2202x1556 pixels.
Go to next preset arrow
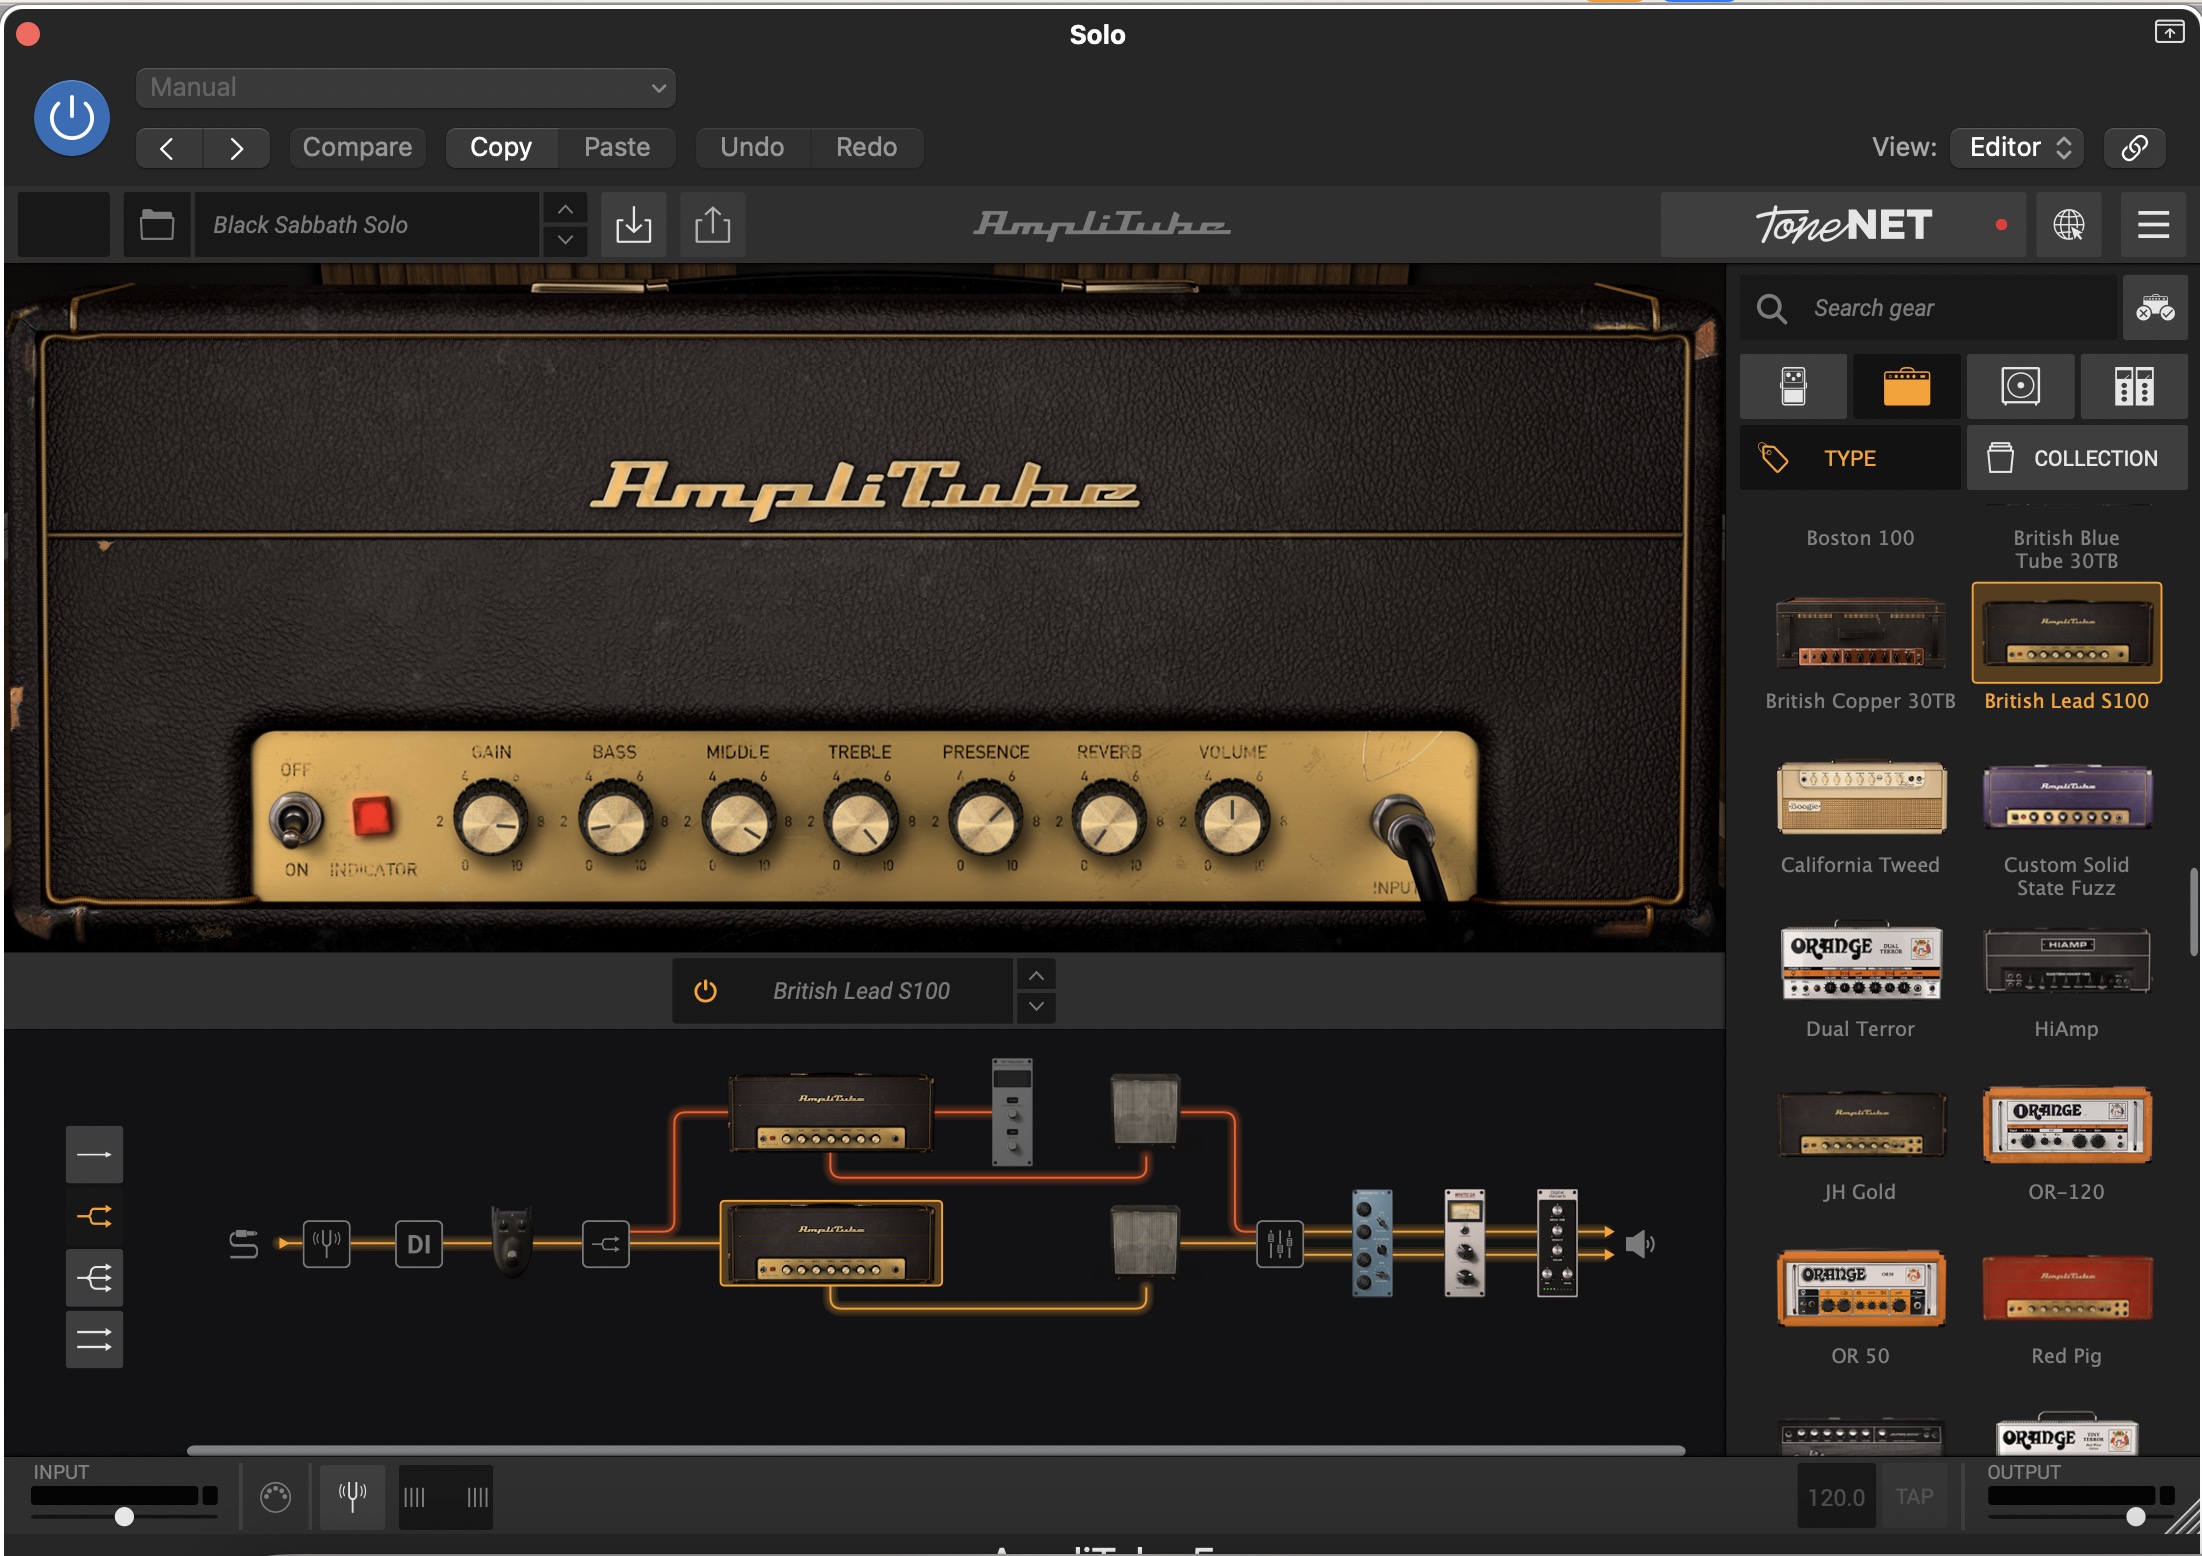tap(236, 148)
